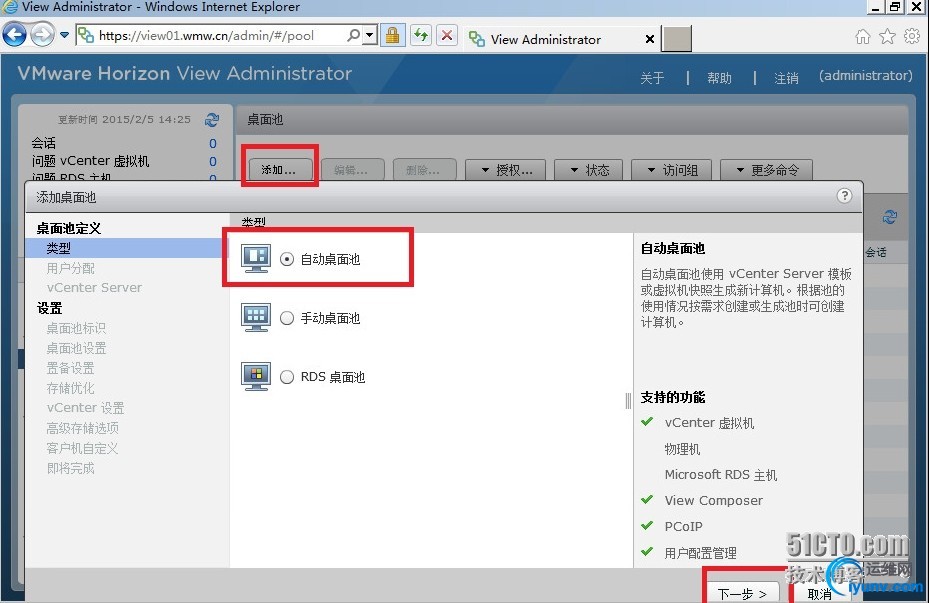
Task: Open the 访问组 dropdown button
Action: coord(672,171)
